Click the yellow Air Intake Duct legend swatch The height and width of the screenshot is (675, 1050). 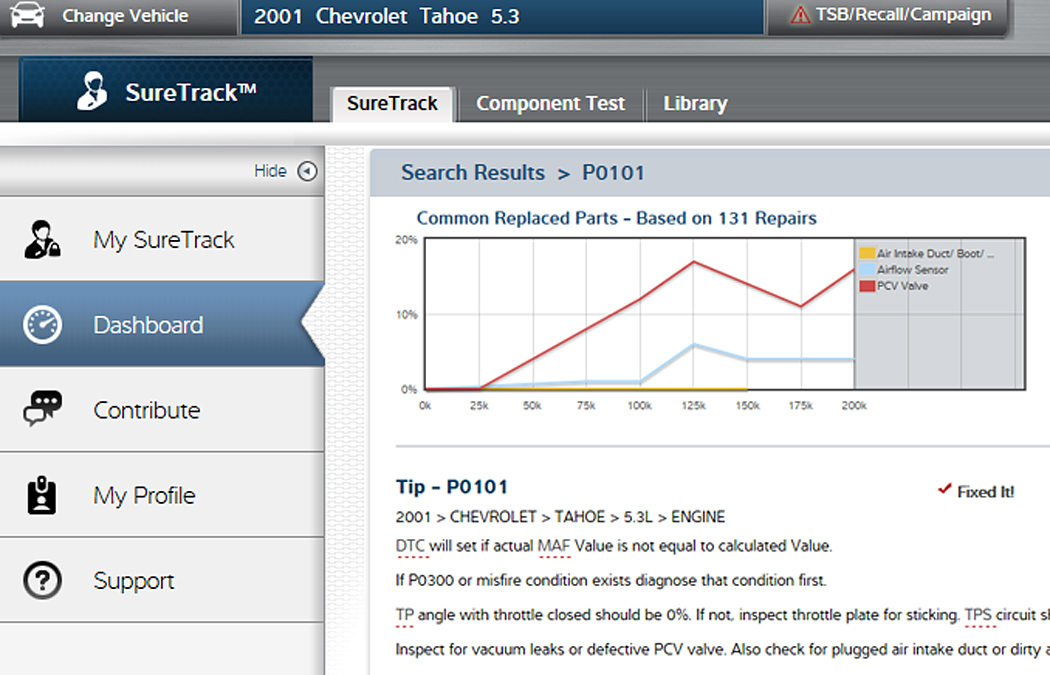point(867,253)
